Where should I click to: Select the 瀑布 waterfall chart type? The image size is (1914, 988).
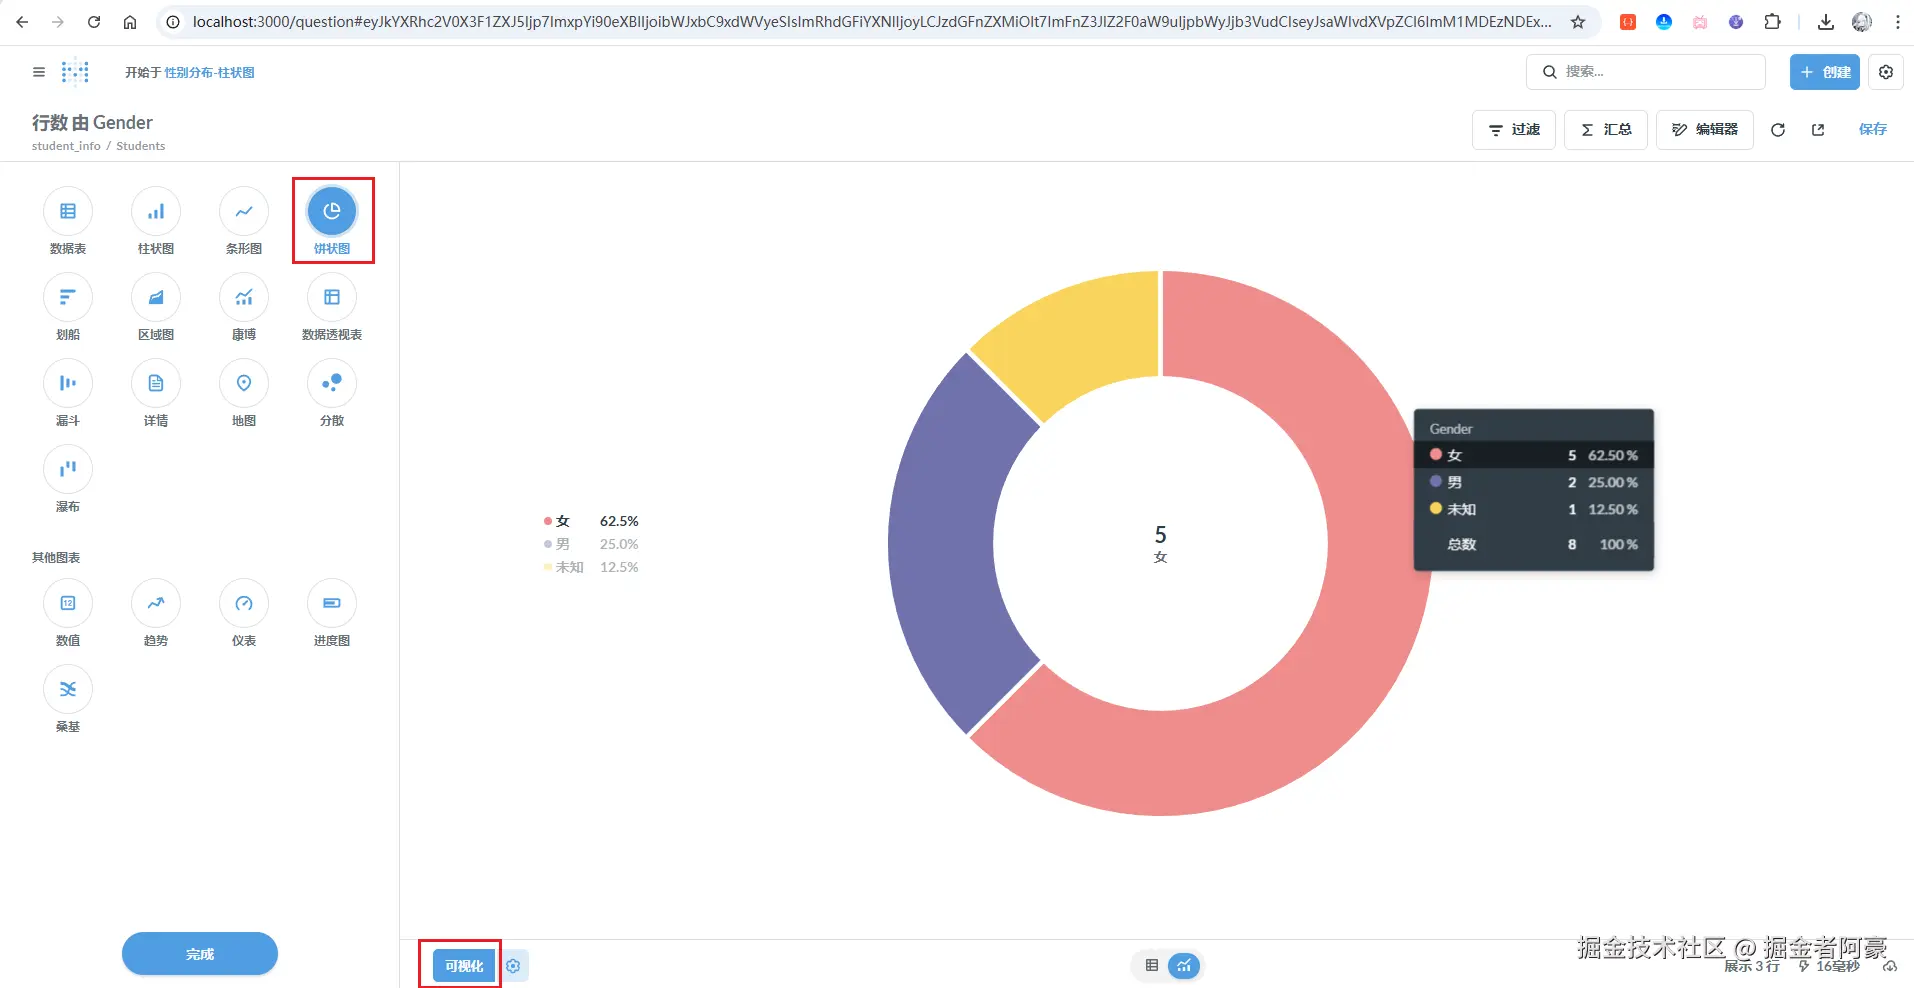68,470
